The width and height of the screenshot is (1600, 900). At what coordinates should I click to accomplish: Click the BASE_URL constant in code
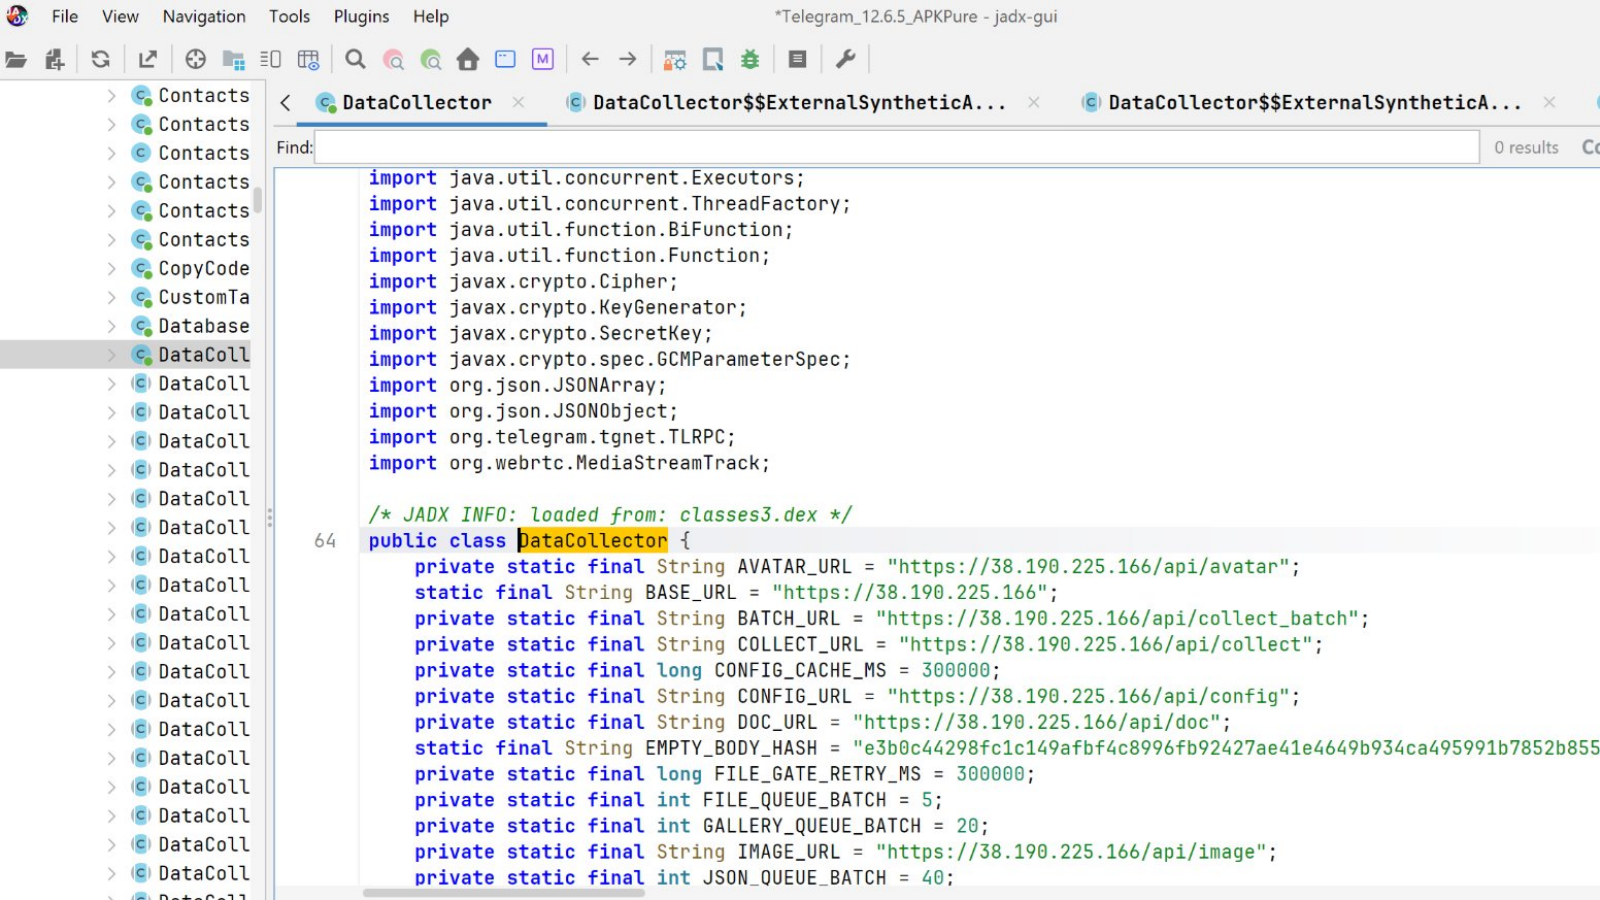[x=691, y=593]
